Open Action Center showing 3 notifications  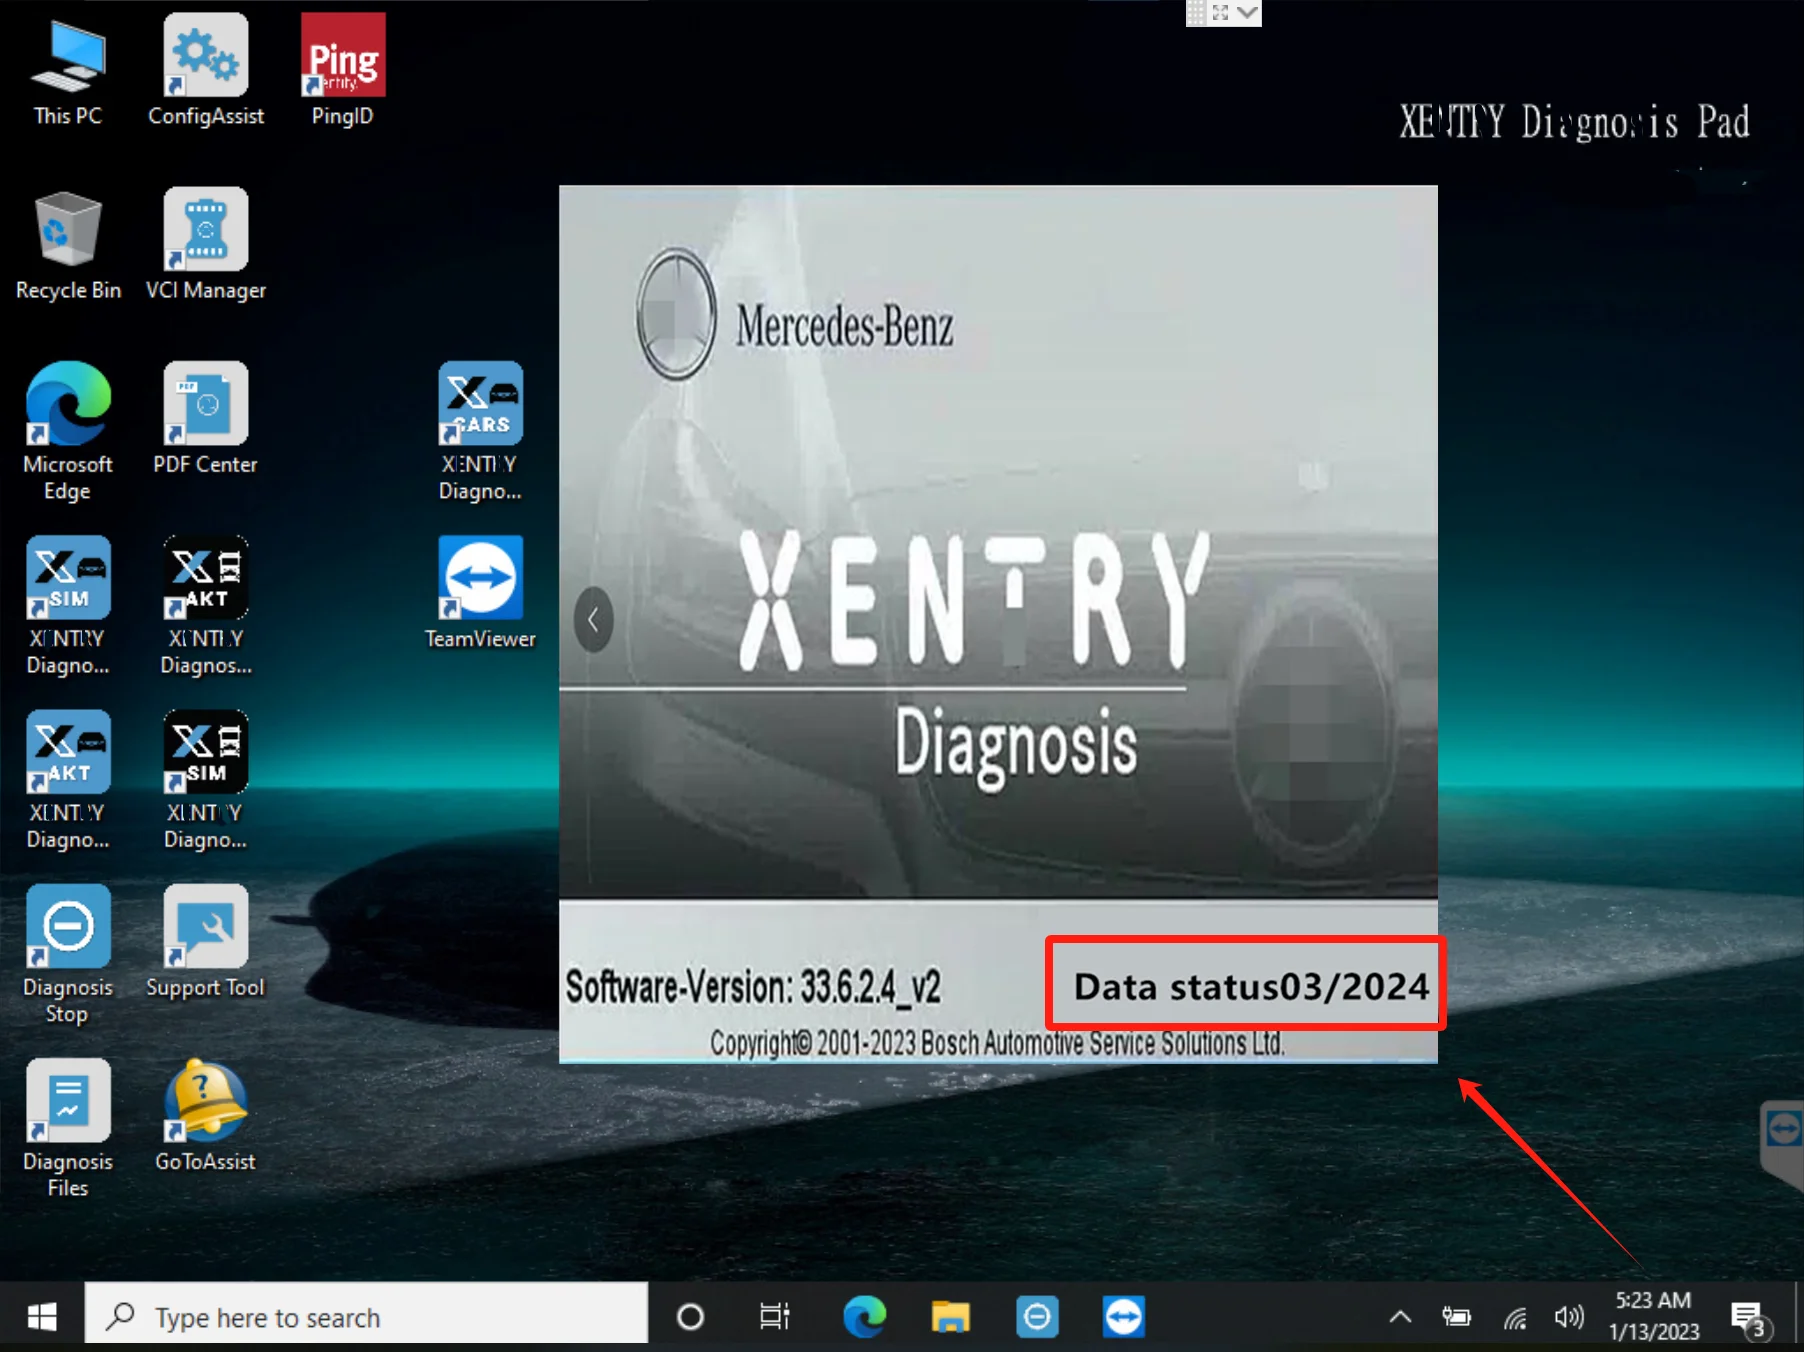pyautogui.click(x=1748, y=1316)
